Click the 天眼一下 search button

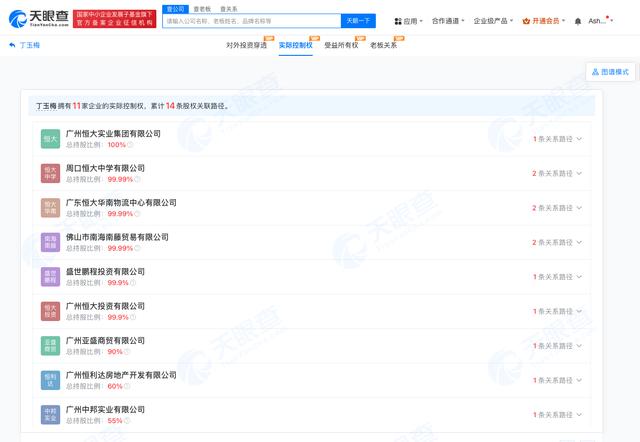tap(358, 21)
